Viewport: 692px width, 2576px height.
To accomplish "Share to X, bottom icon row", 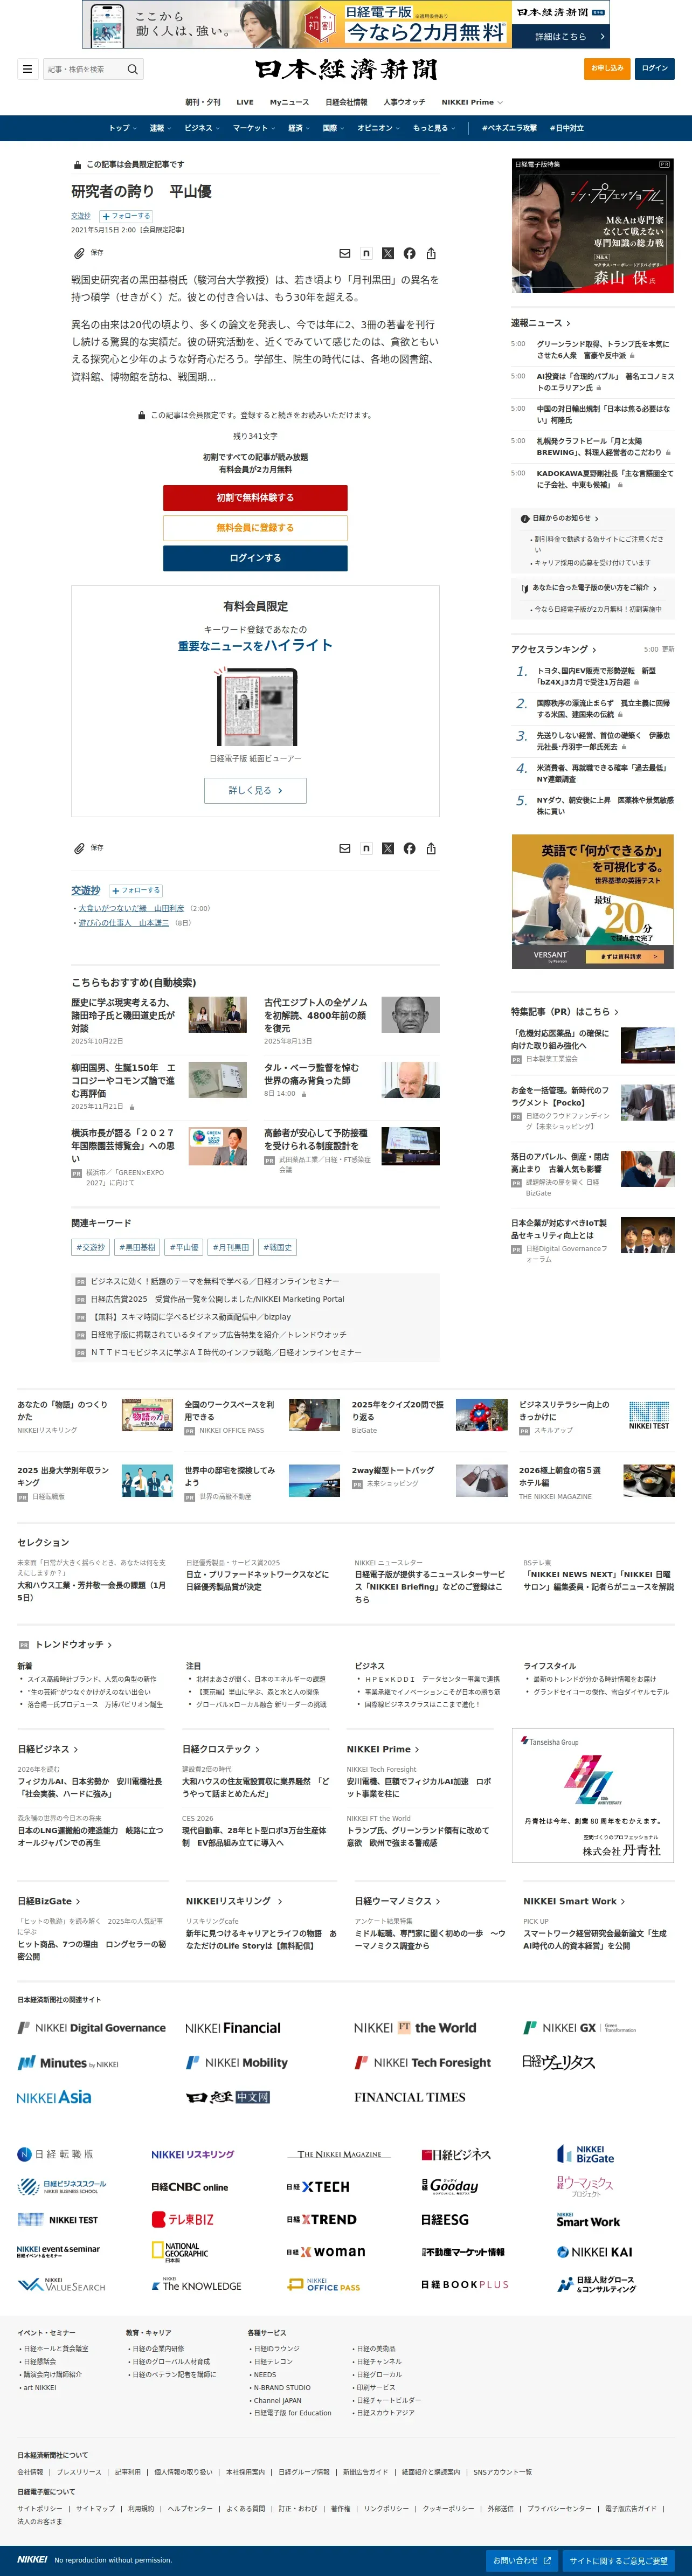I will [388, 848].
